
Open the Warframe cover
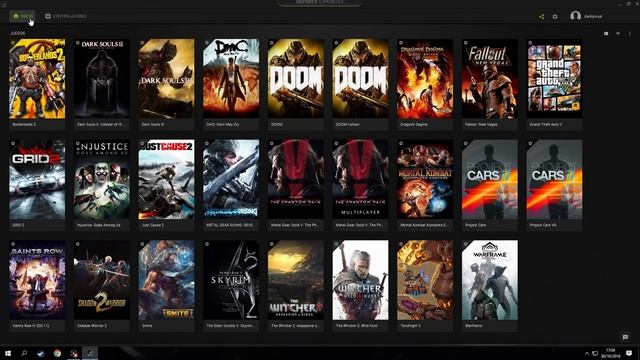click(x=490, y=280)
